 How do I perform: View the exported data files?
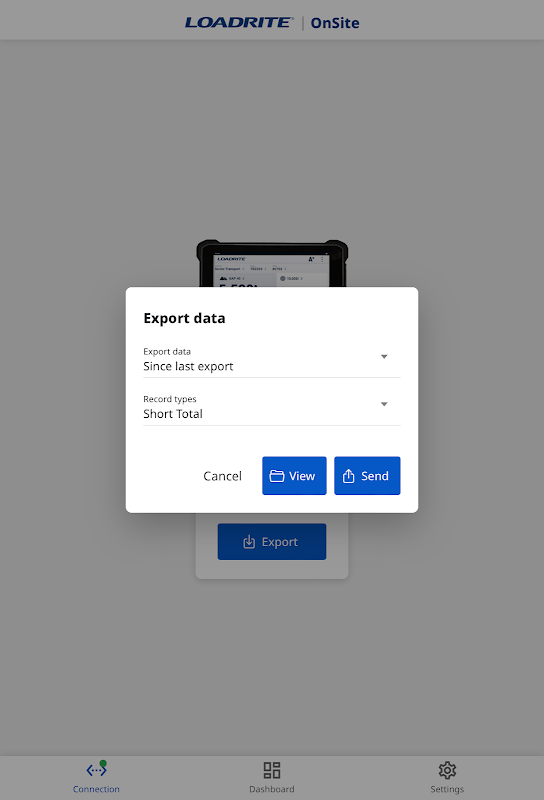tap(294, 476)
